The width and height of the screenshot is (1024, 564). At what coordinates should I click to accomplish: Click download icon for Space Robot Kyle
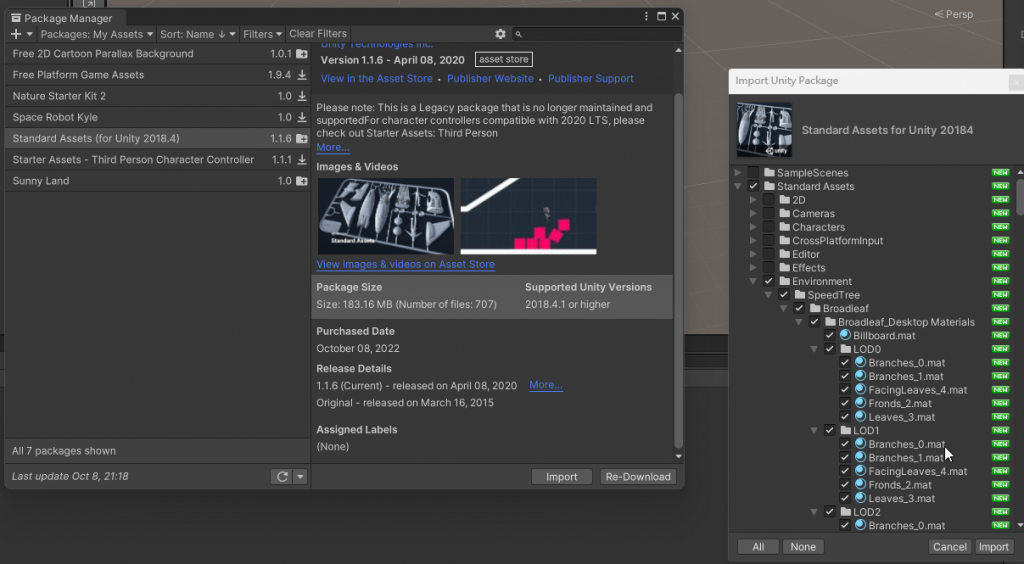tap(302, 118)
